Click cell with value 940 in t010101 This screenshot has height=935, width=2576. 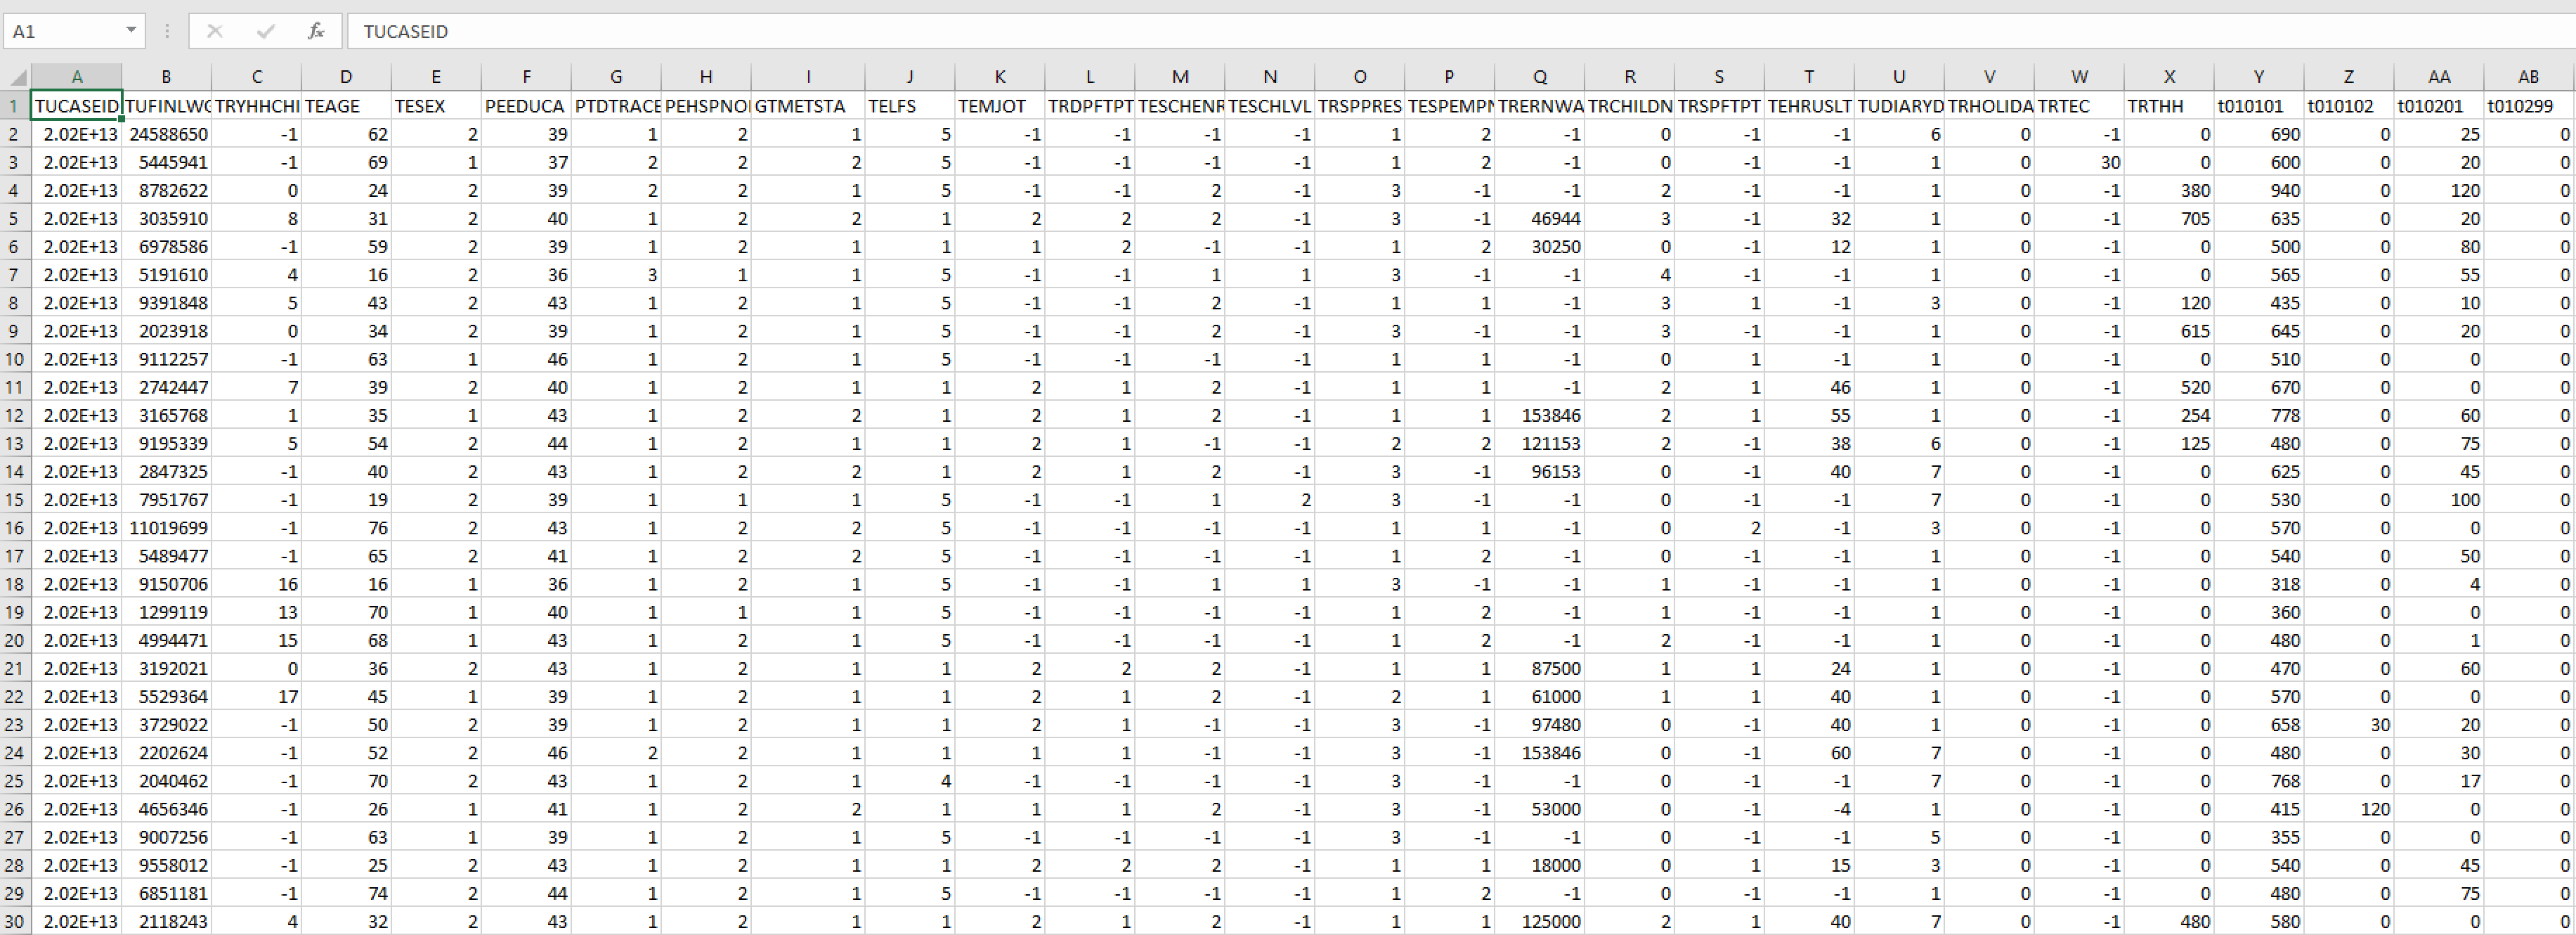tap(2259, 190)
